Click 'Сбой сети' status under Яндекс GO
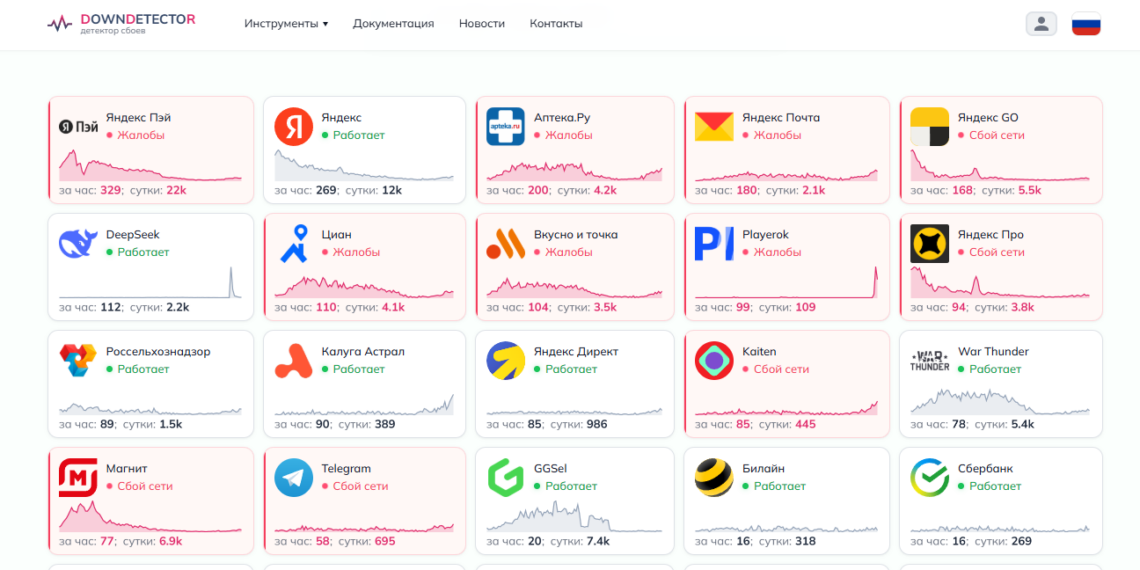1140x570 pixels. coord(991,135)
